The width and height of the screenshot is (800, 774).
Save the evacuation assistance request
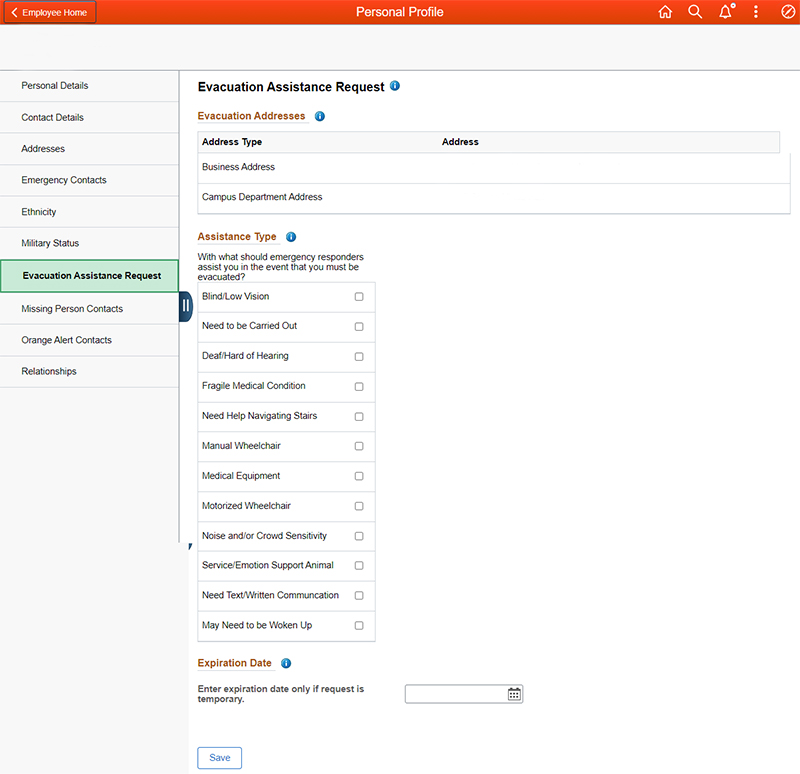tap(220, 758)
